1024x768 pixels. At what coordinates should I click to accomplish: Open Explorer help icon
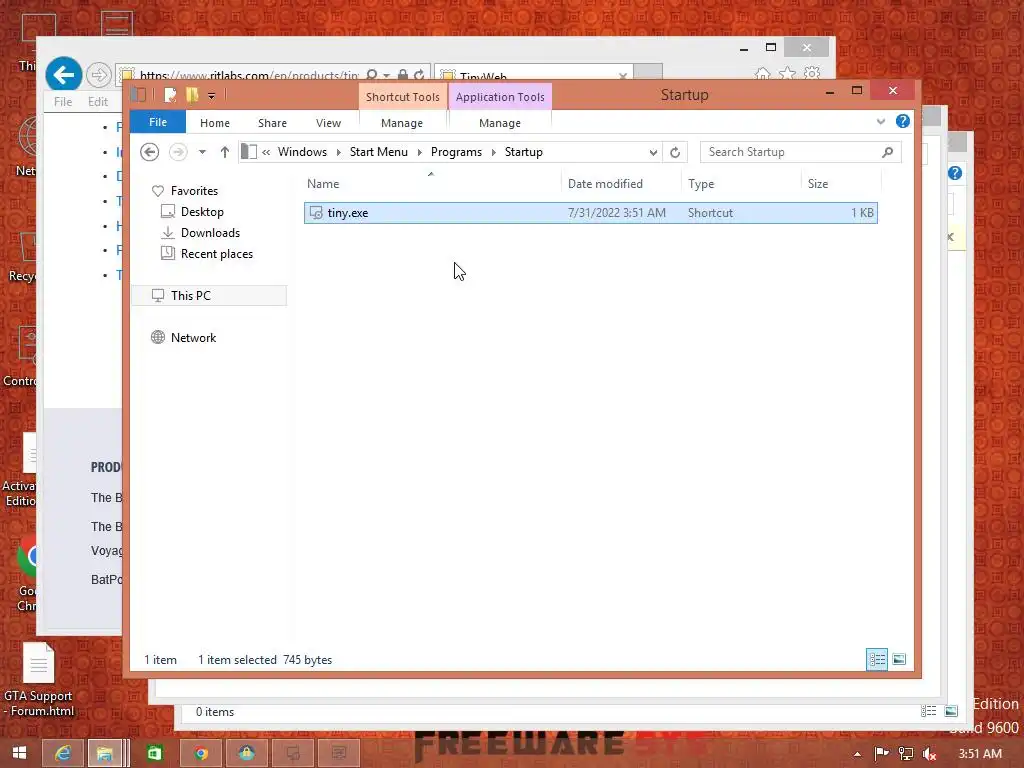[903, 121]
